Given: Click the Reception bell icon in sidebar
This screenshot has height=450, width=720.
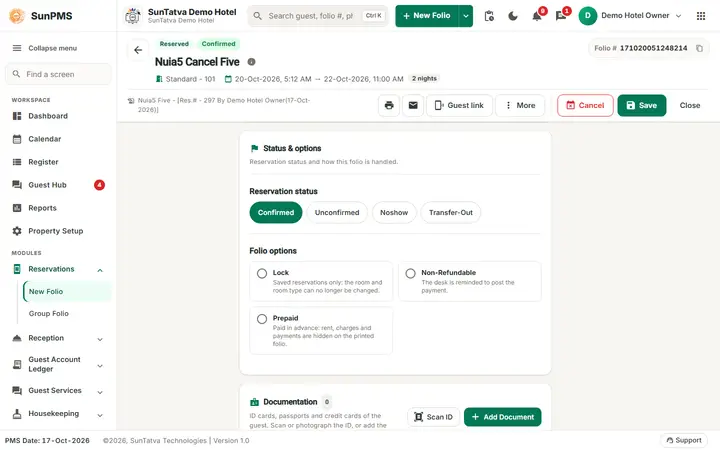Looking at the screenshot, I should click(x=17, y=338).
